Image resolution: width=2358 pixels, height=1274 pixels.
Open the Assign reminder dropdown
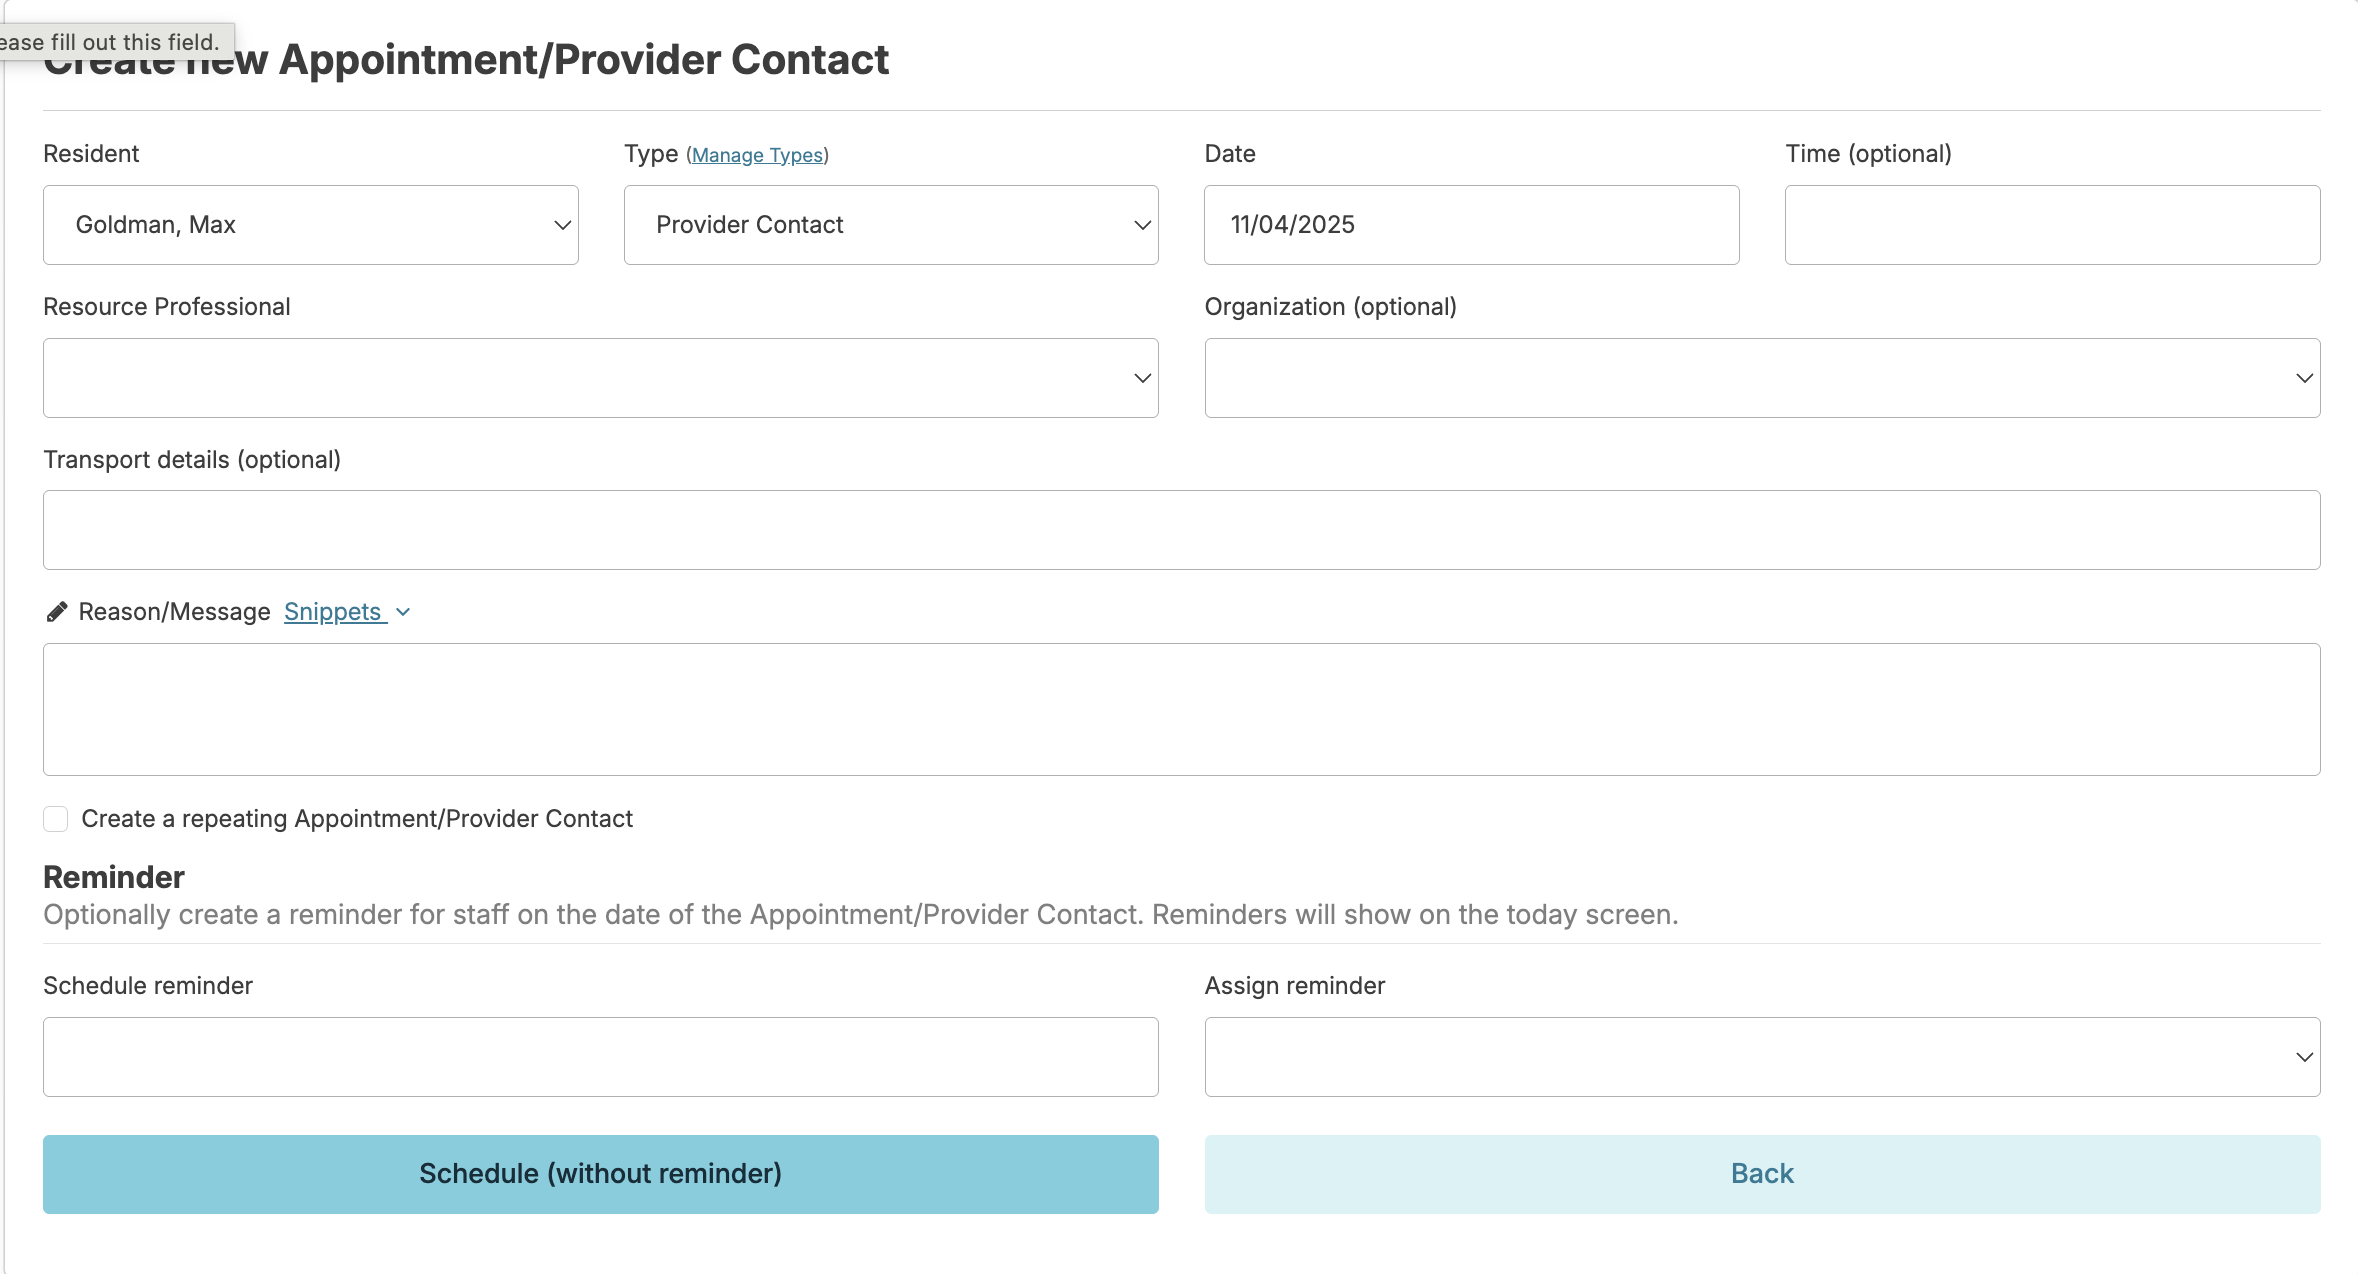click(x=1761, y=1057)
